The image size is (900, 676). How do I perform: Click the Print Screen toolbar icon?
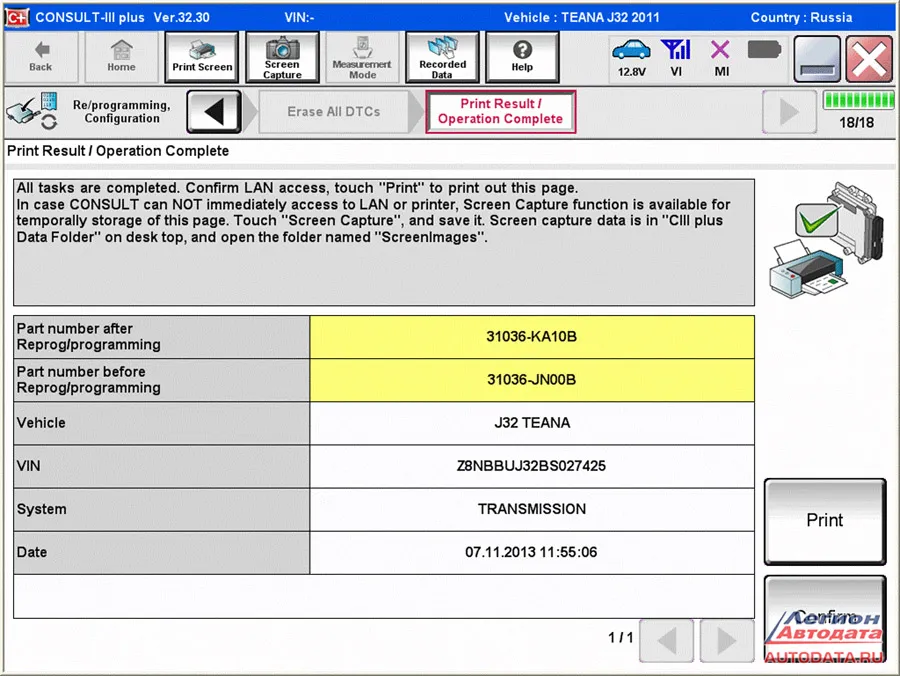click(x=202, y=57)
